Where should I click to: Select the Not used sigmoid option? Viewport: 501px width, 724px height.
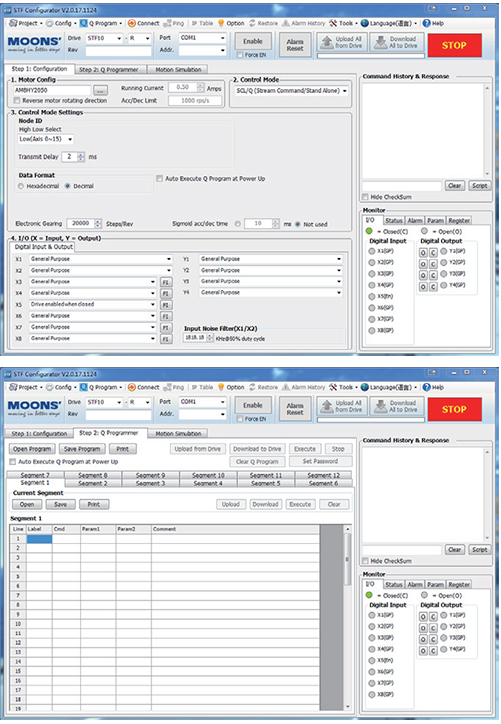[x=298, y=224]
